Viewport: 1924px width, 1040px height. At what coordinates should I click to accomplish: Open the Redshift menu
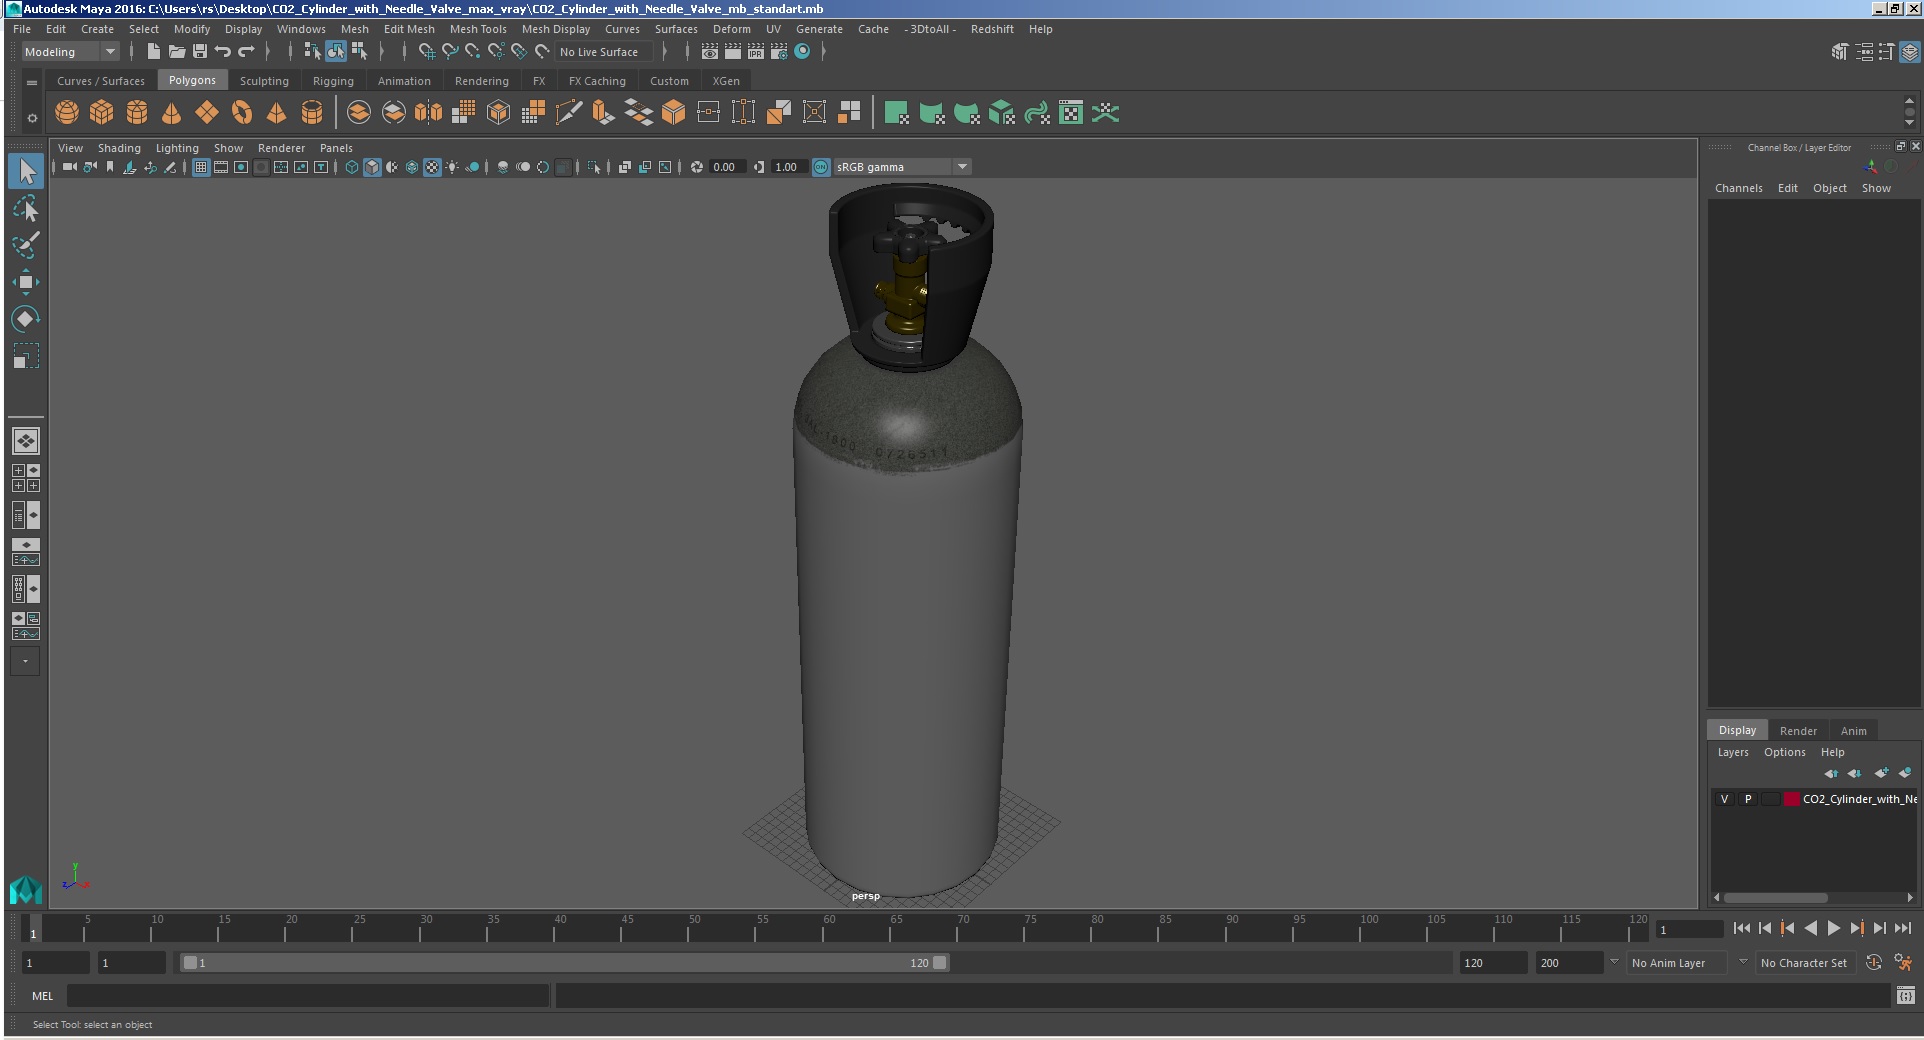click(992, 29)
